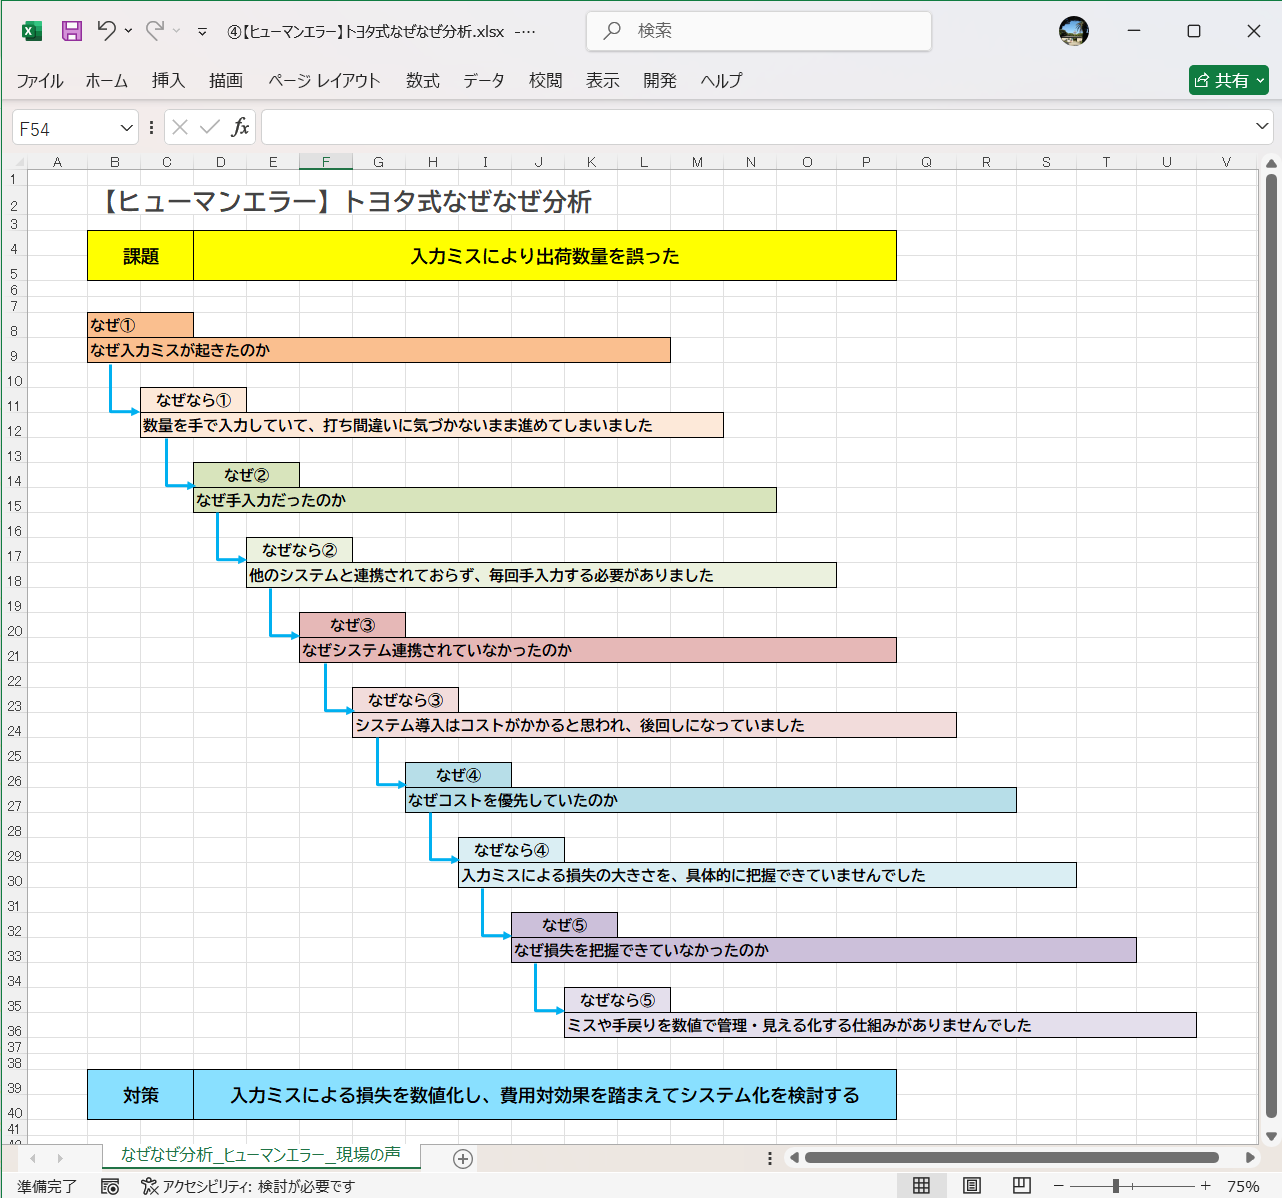
Task: Click the 検索 search box
Action: tap(757, 31)
